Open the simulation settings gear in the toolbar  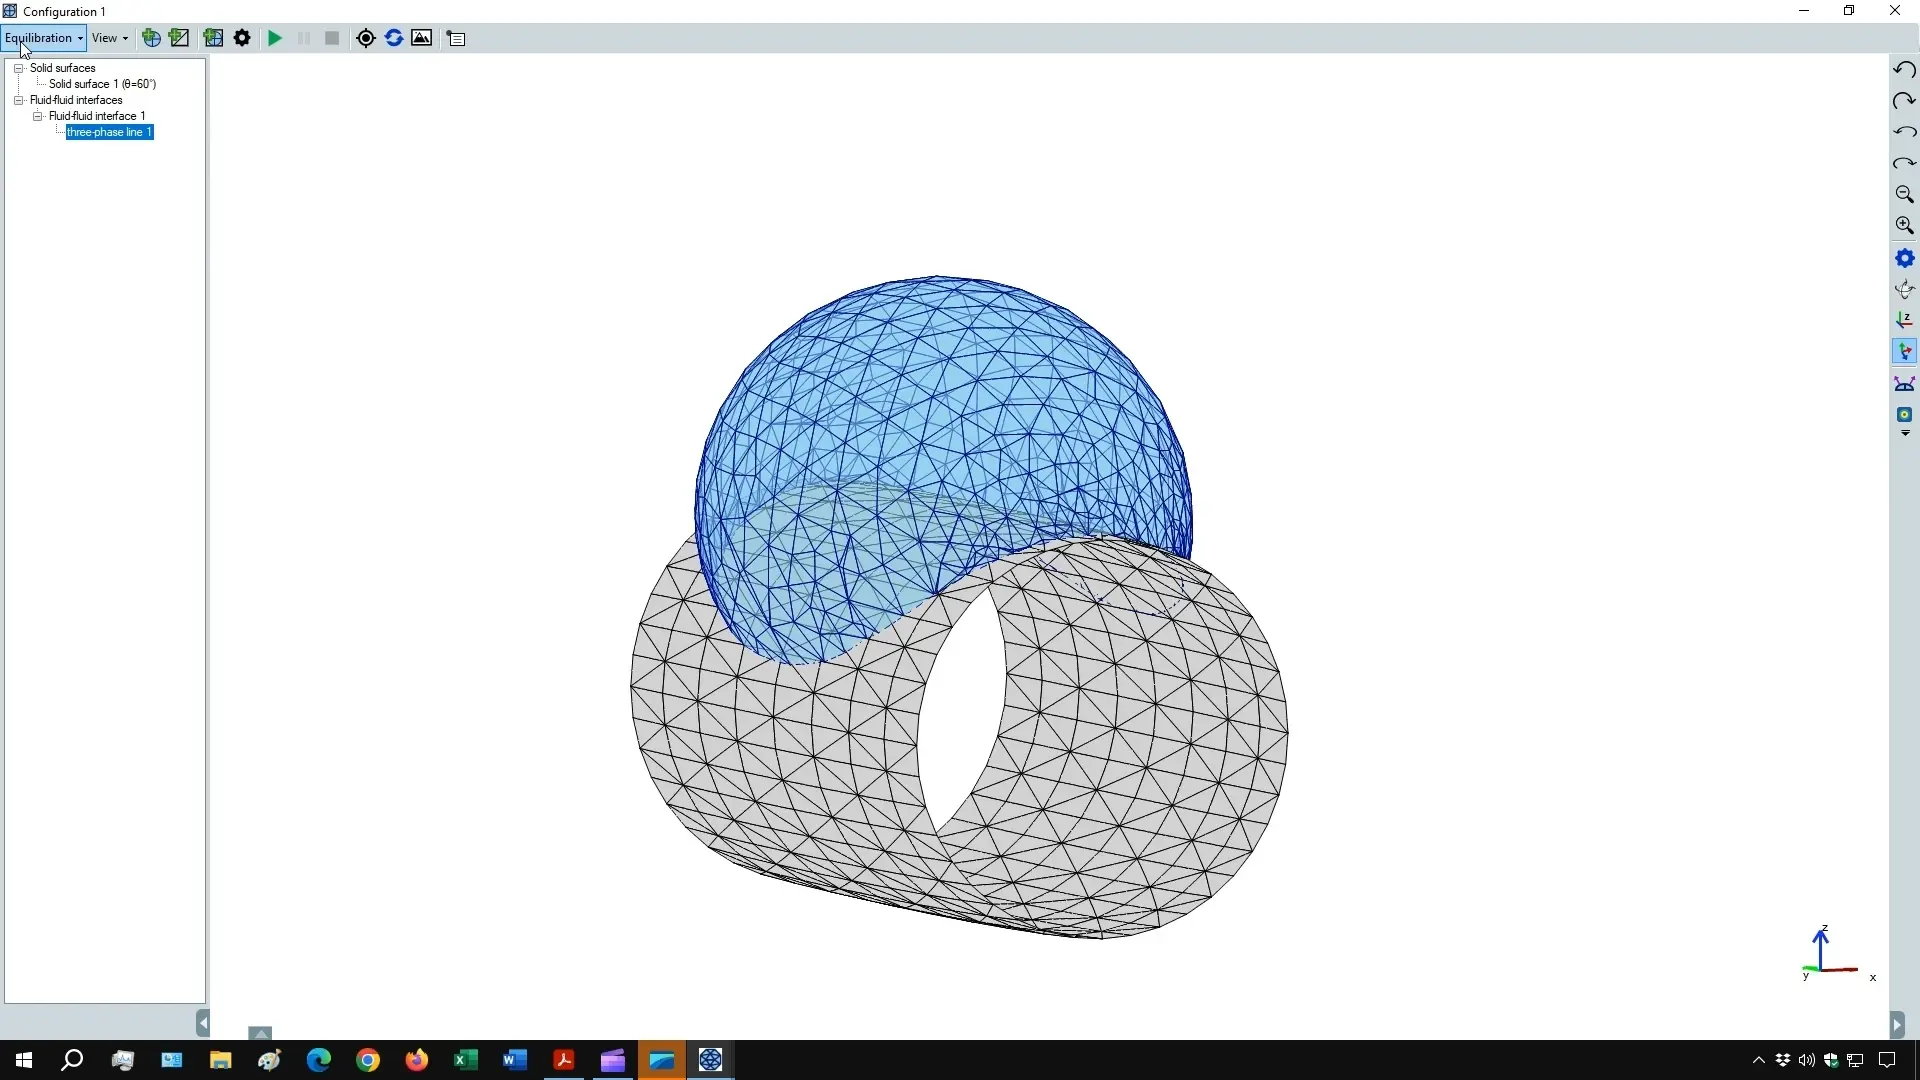click(x=242, y=38)
